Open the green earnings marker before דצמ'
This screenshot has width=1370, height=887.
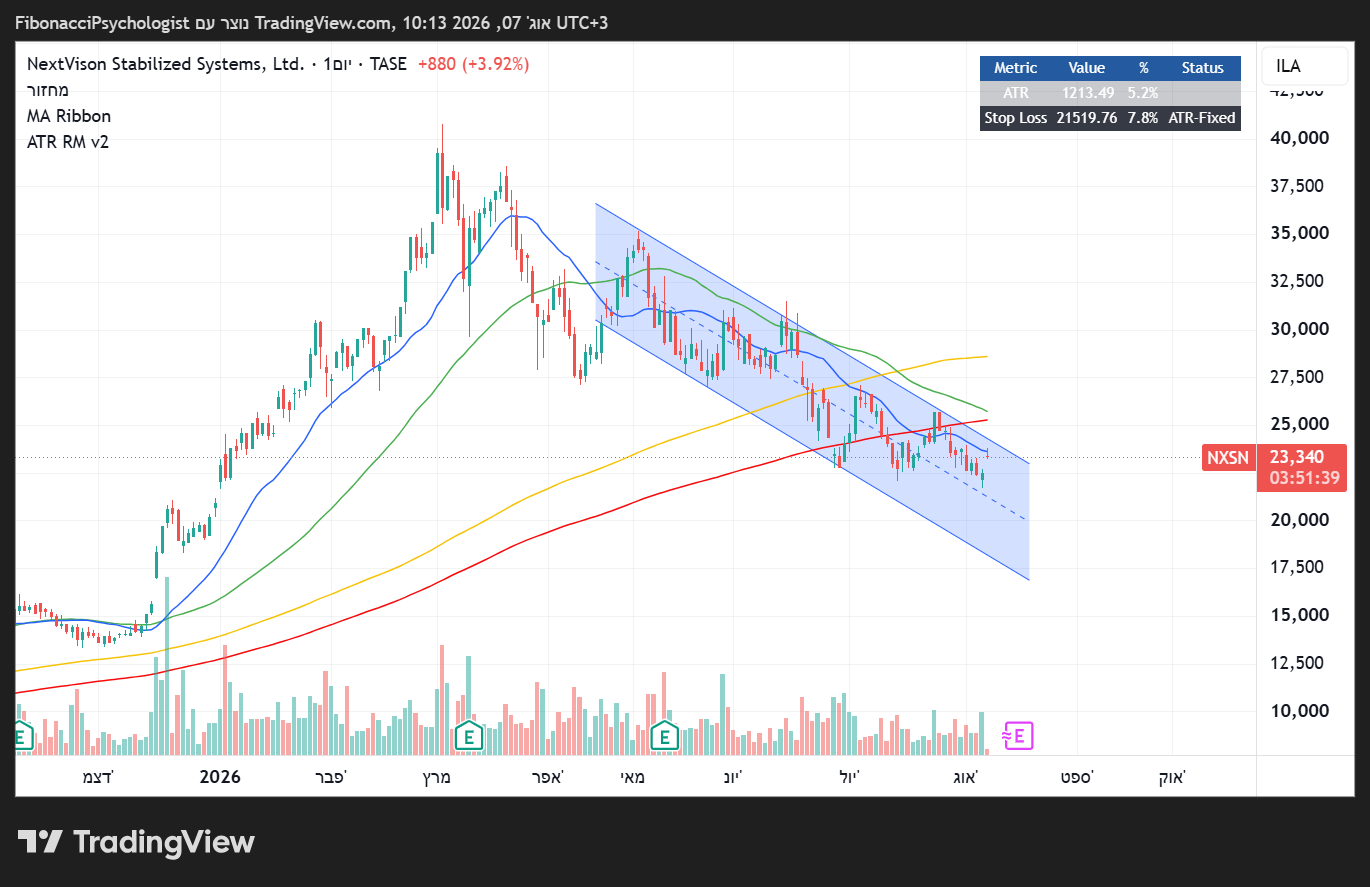click(x=23, y=737)
